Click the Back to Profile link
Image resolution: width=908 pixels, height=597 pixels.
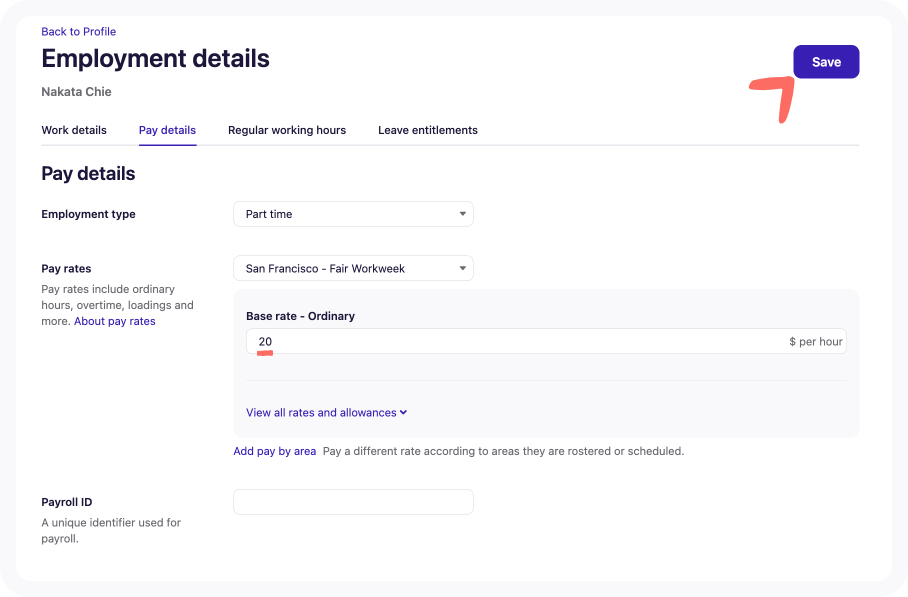[x=78, y=31]
